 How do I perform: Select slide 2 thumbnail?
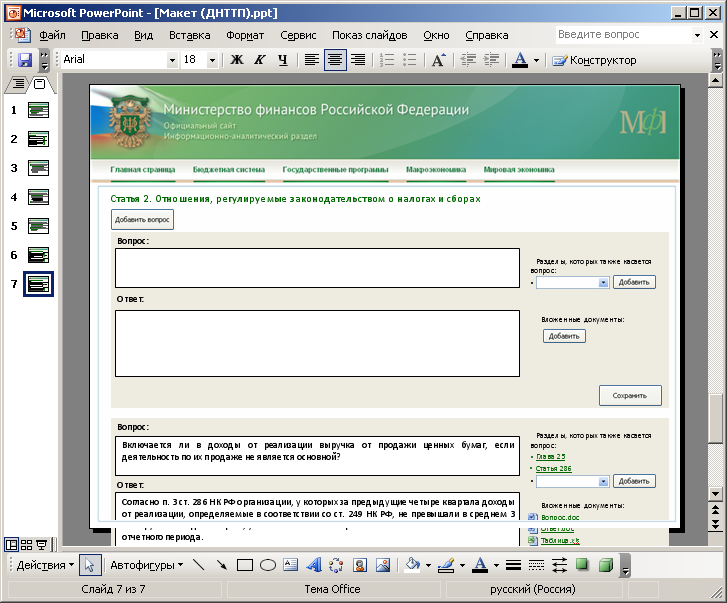[38, 139]
